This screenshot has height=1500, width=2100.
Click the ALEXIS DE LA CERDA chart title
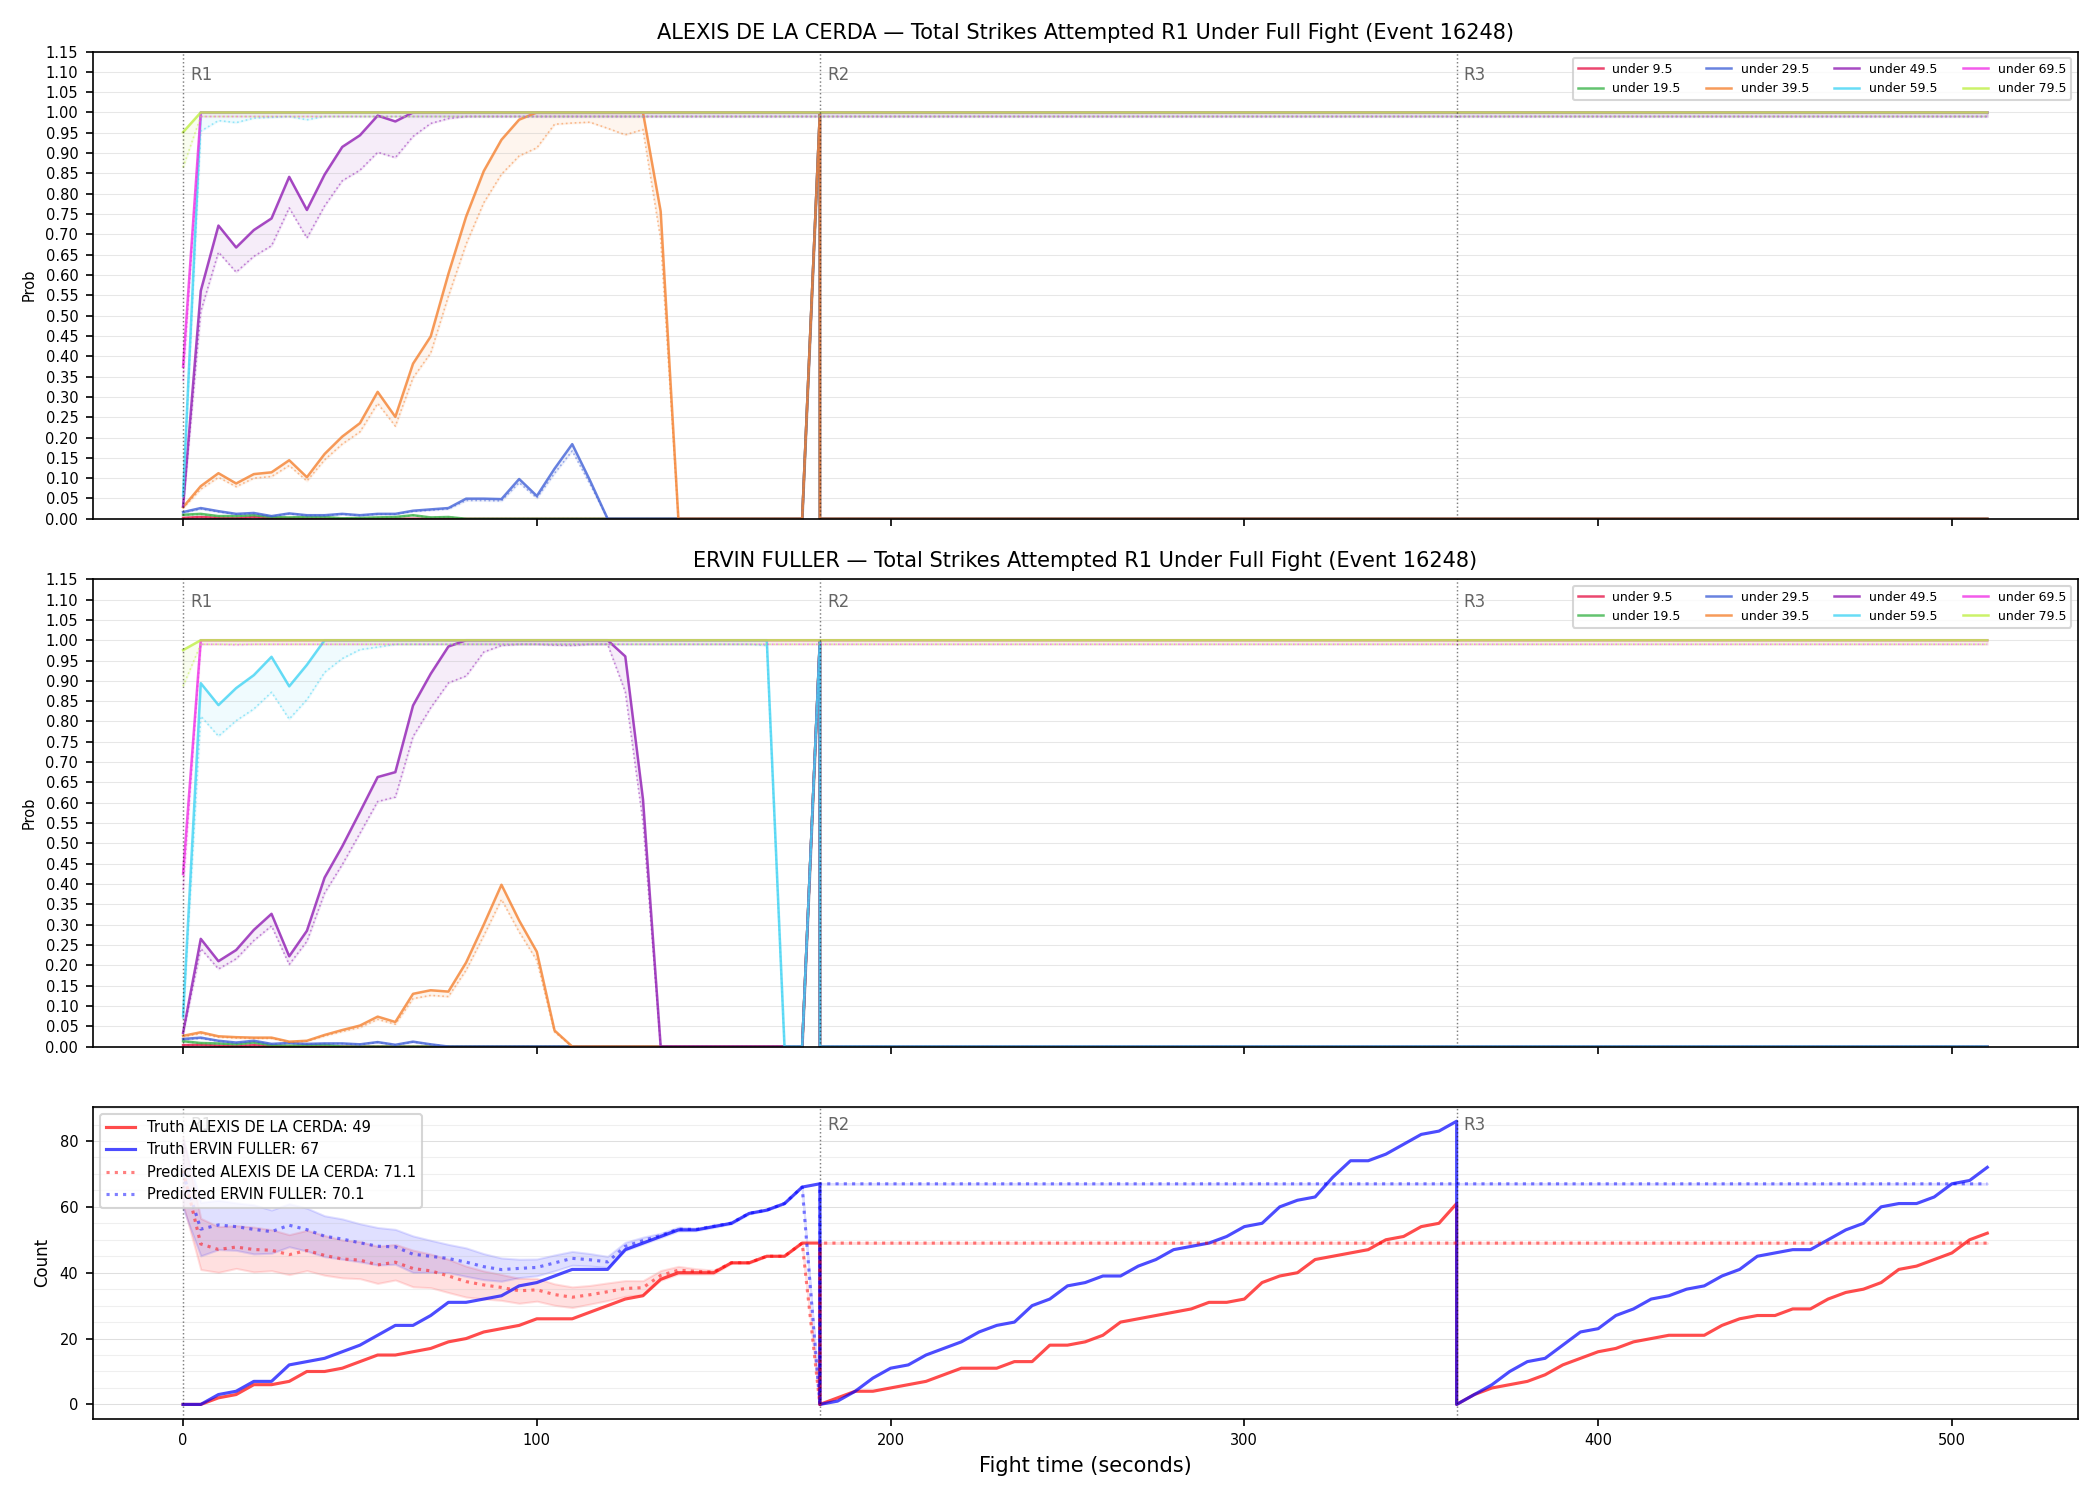point(1085,32)
